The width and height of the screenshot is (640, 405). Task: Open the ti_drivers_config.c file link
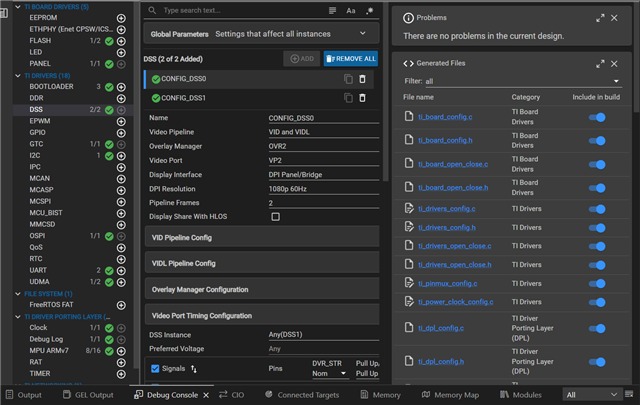[x=447, y=208]
